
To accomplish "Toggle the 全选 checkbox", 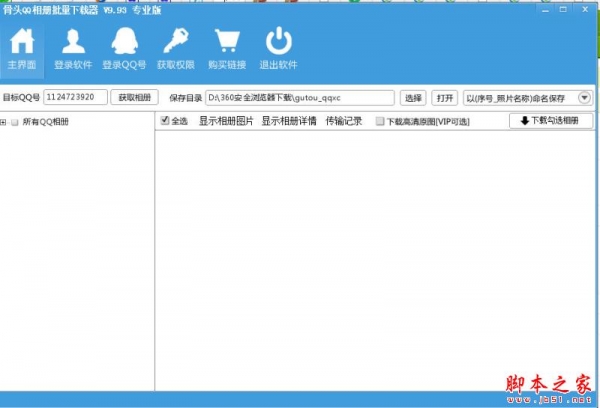I will click(x=165, y=121).
